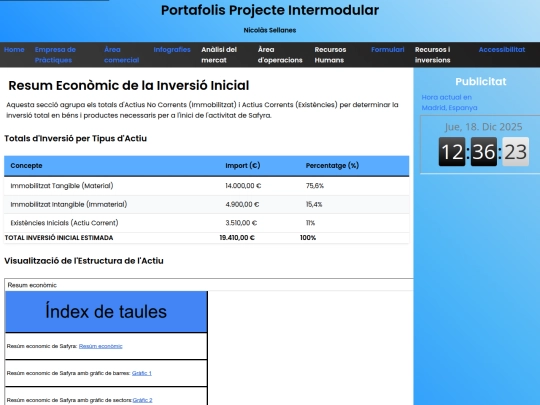
Task: Click the '19.410,00 €' total amount
Action: click(237, 238)
